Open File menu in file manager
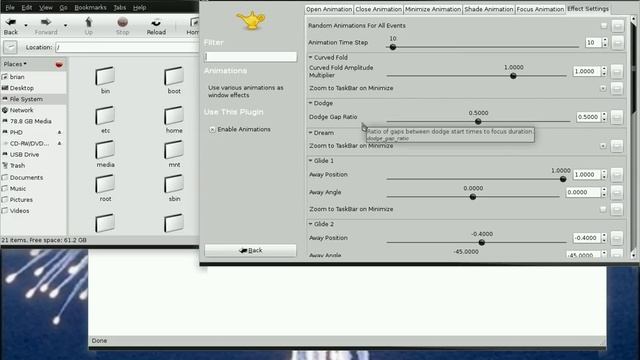This screenshot has width=640, height=360. pyautogui.click(x=10, y=7)
